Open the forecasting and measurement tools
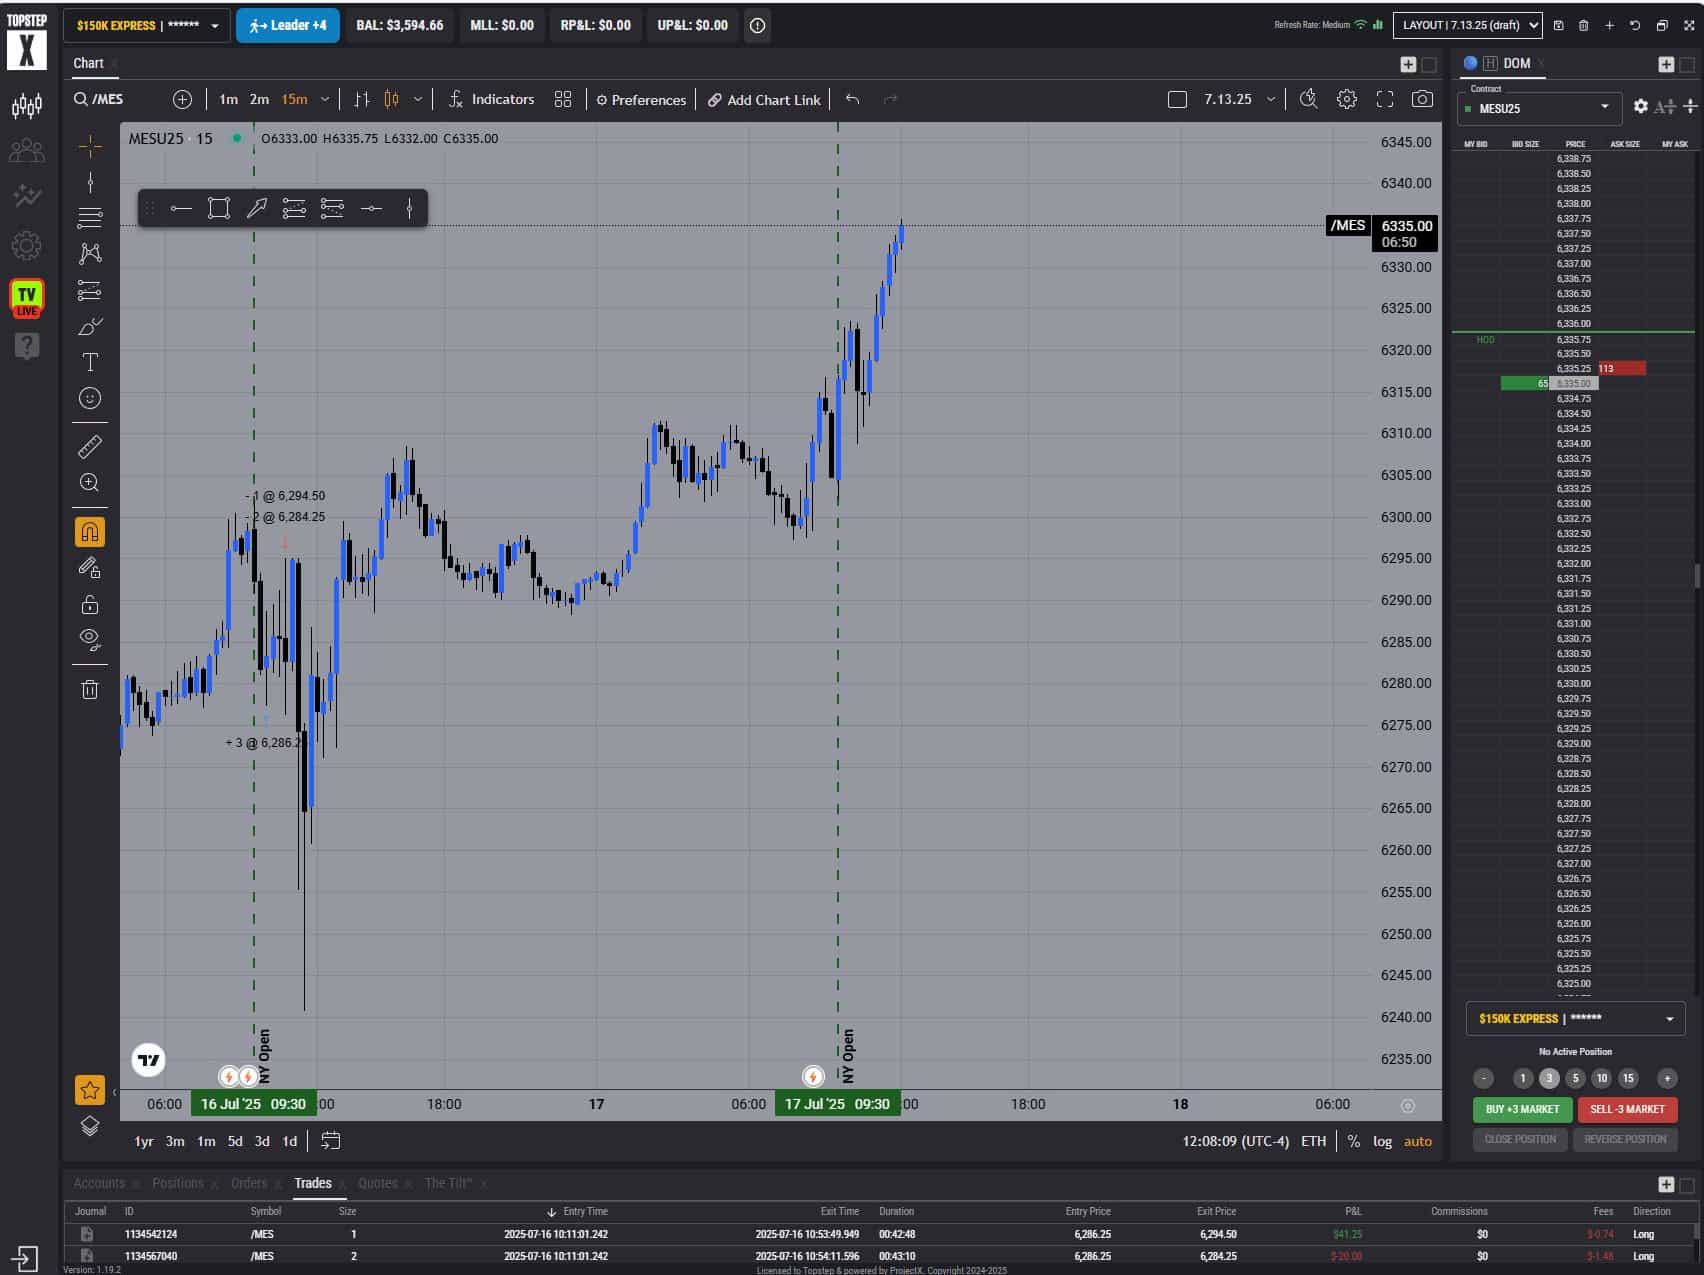 (x=90, y=290)
